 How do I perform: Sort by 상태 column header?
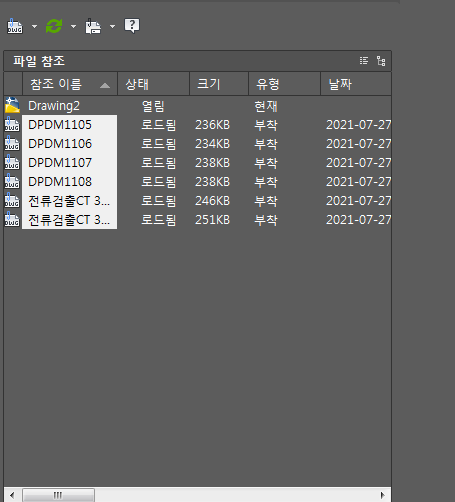coord(154,84)
